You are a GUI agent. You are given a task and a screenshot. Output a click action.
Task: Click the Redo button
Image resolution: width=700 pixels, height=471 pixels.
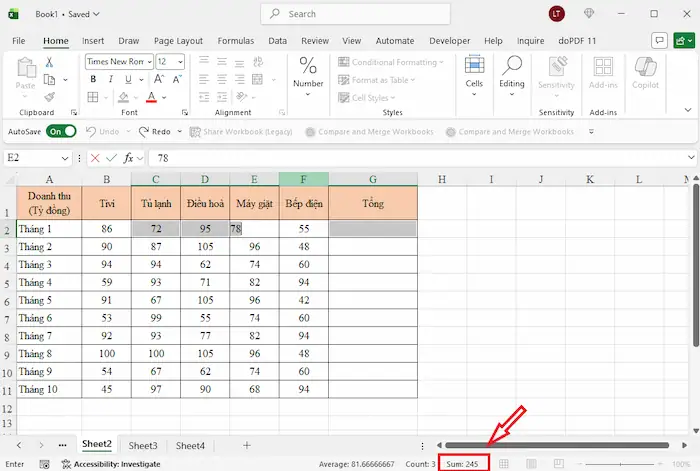point(154,131)
